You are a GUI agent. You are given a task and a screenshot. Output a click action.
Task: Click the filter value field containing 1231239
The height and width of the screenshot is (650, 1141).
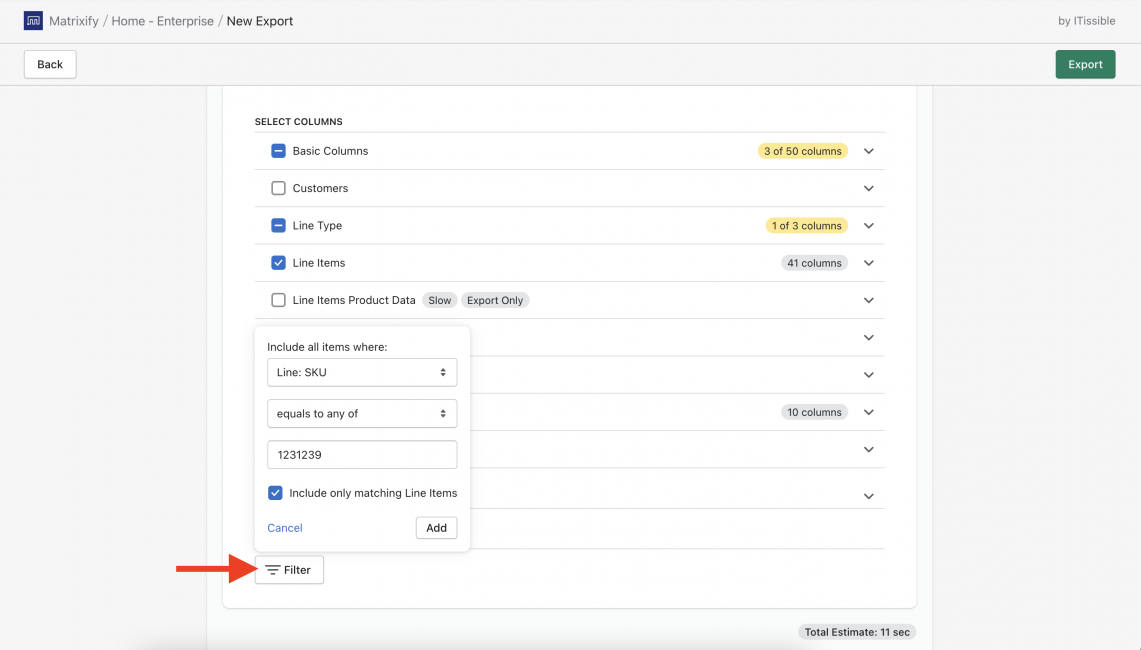pyautogui.click(x=362, y=454)
